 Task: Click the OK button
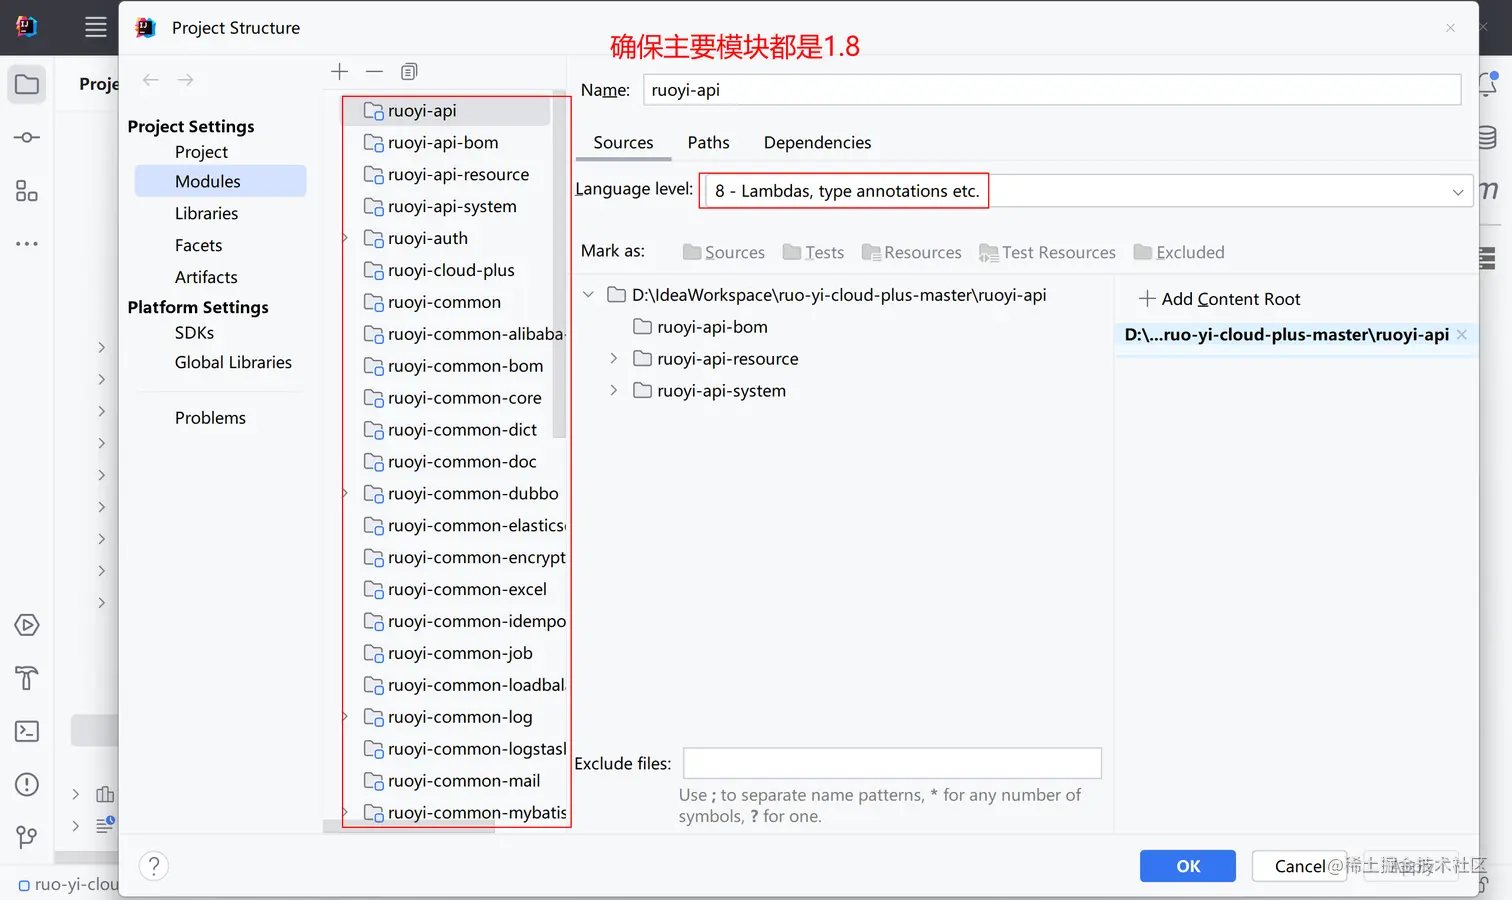pyautogui.click(x=1188, y=866)
